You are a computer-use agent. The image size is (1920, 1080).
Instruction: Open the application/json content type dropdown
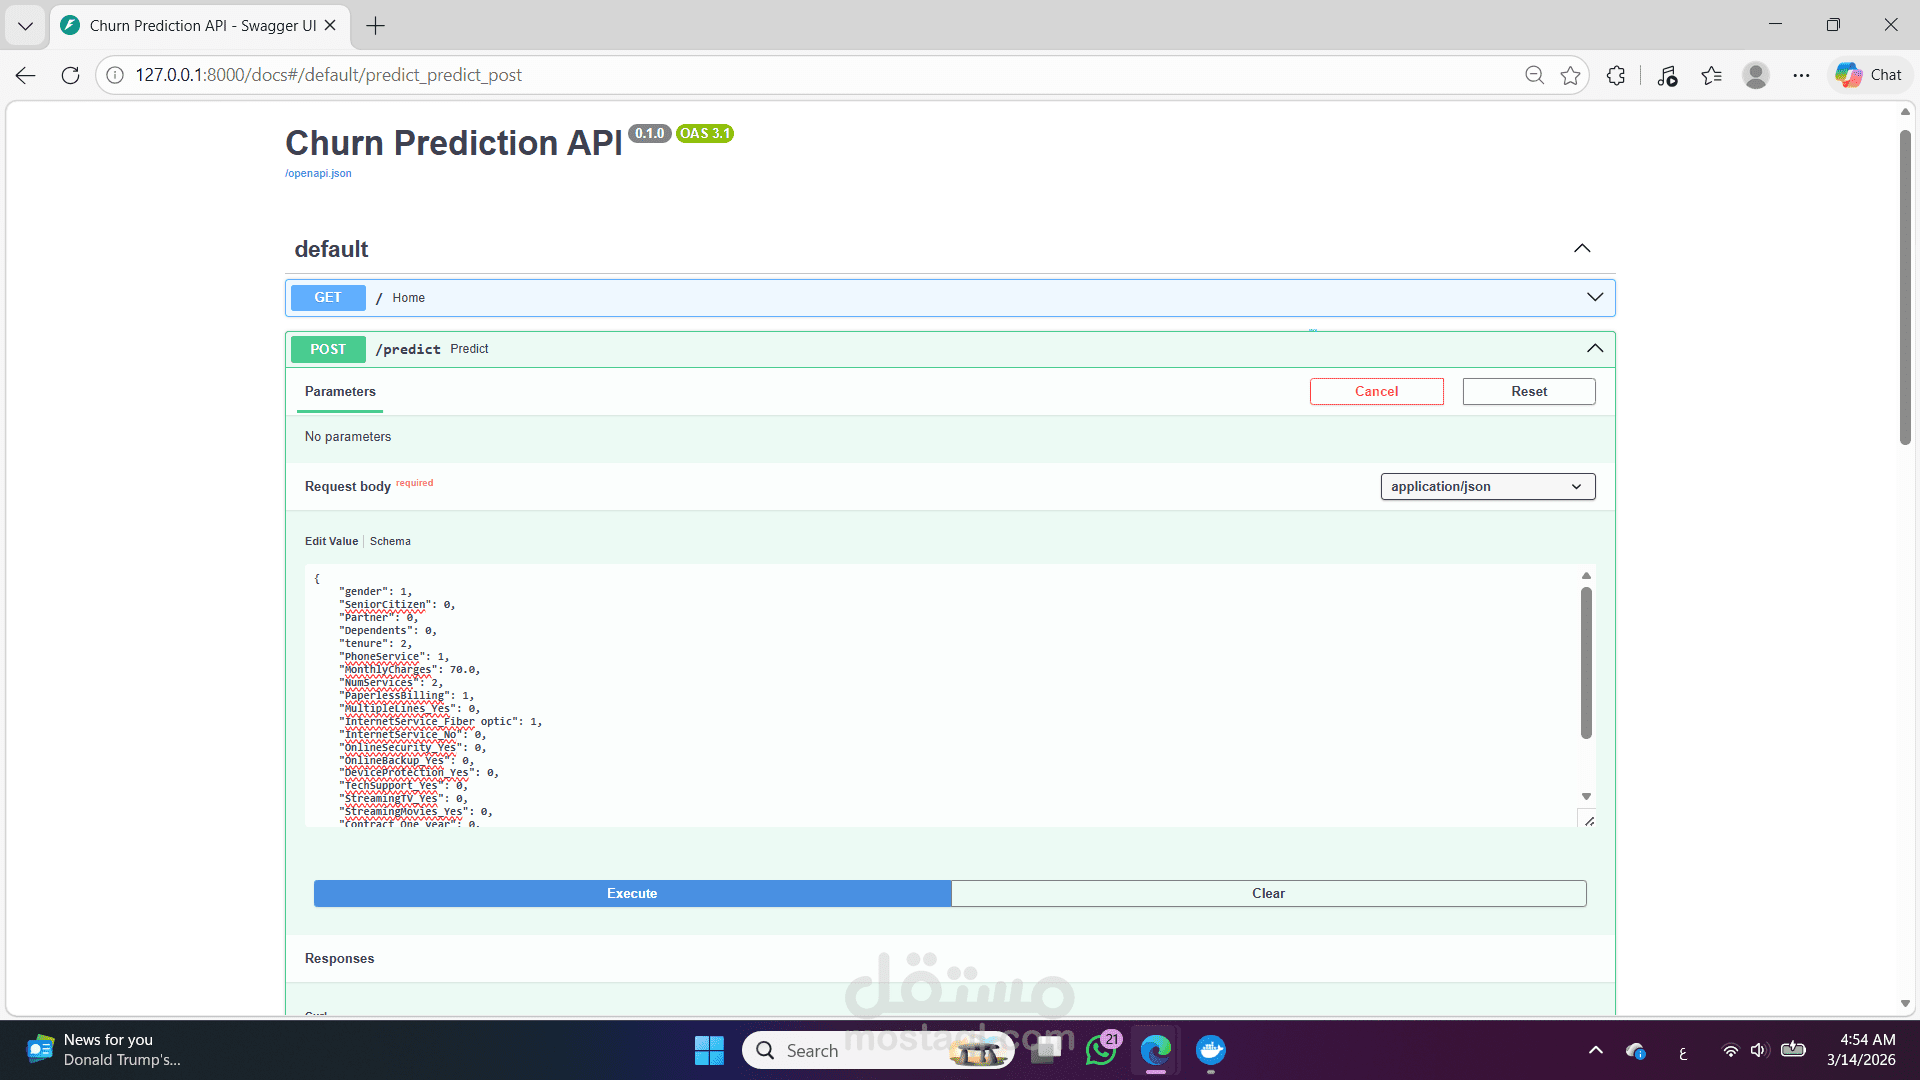1487,486
